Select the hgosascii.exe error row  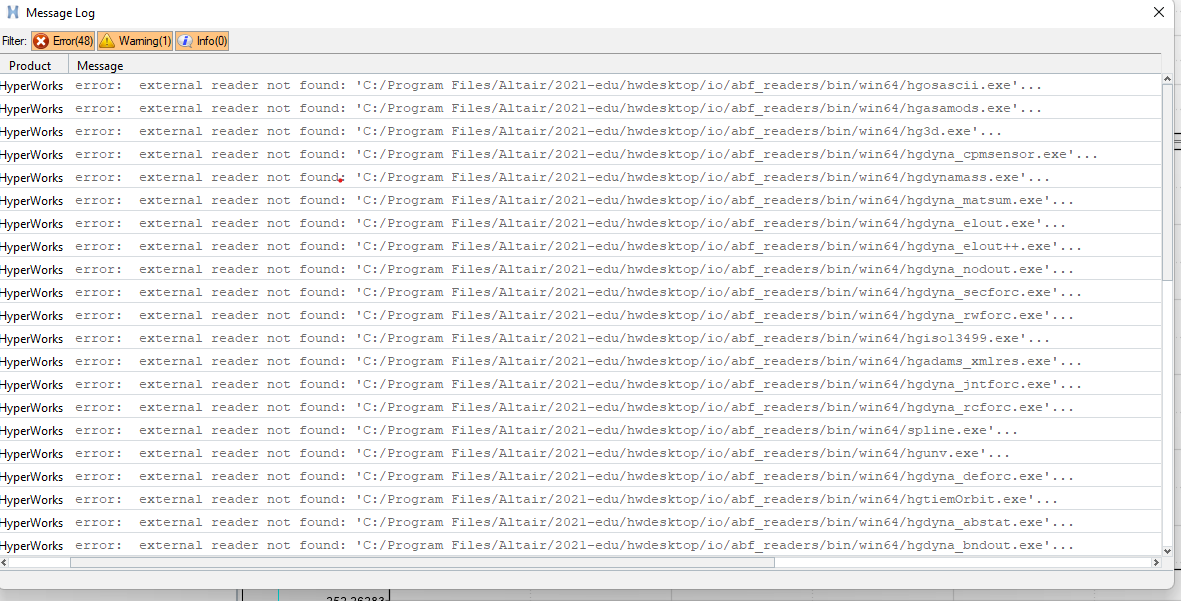[580, 85]
